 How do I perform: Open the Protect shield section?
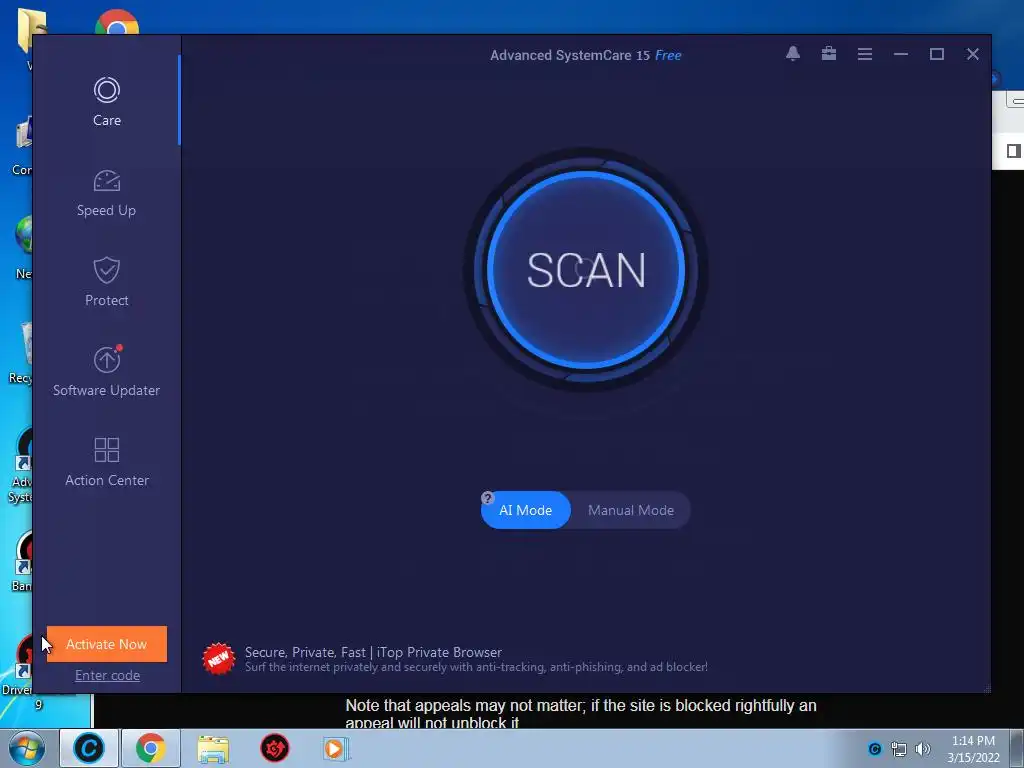tap(106, 282)
